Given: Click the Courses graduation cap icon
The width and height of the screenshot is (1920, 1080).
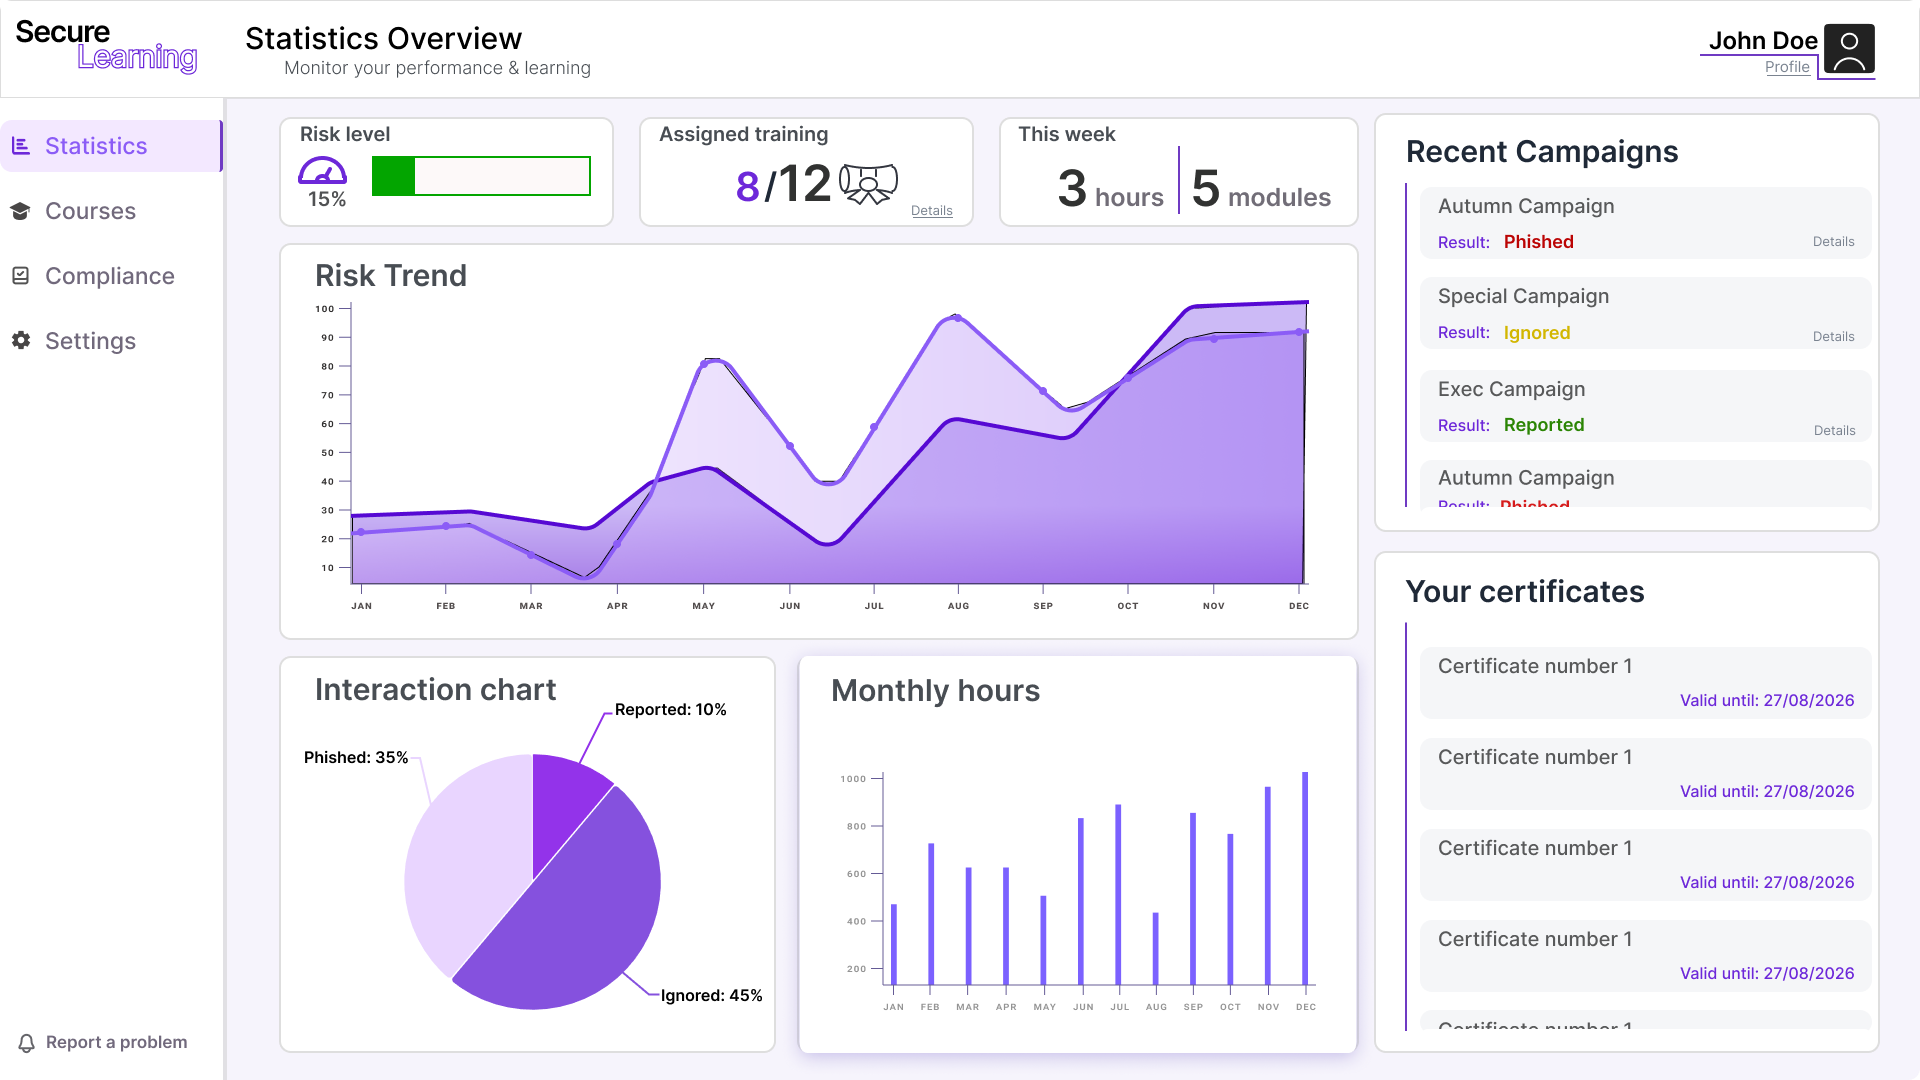Looking at the screenshot, I should coord(21,211).
